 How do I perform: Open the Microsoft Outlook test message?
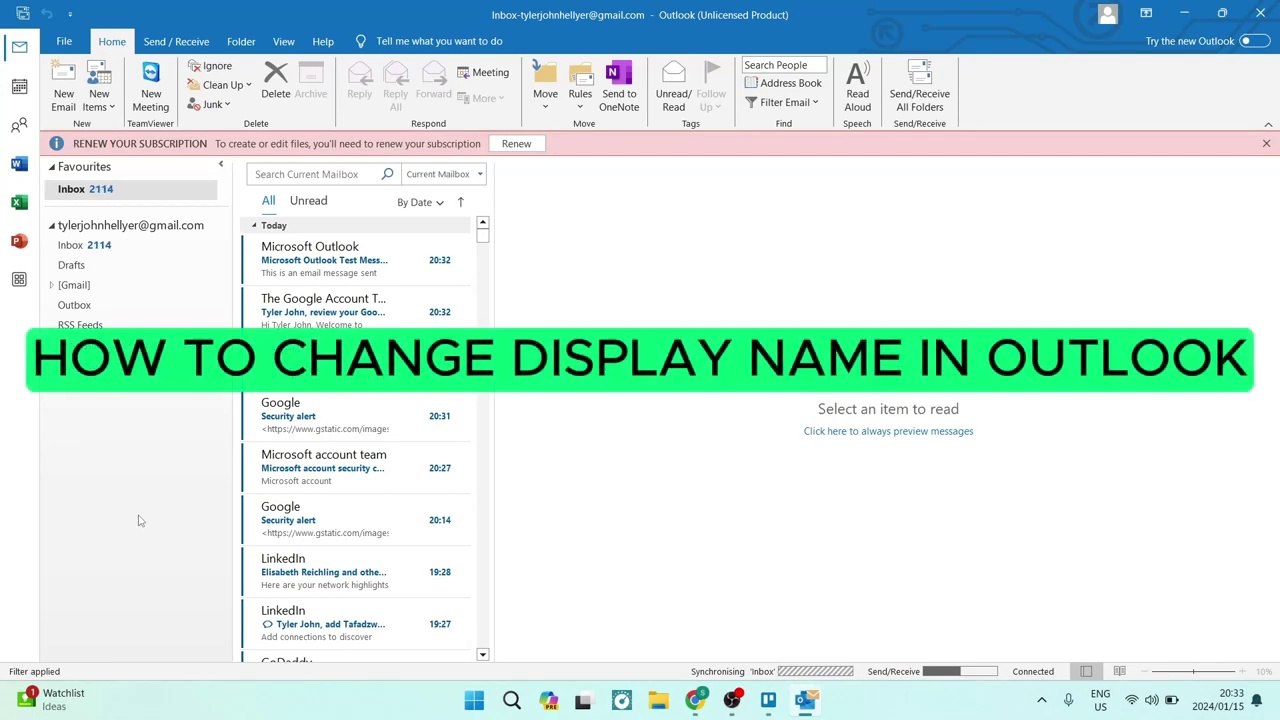[356, 259]
